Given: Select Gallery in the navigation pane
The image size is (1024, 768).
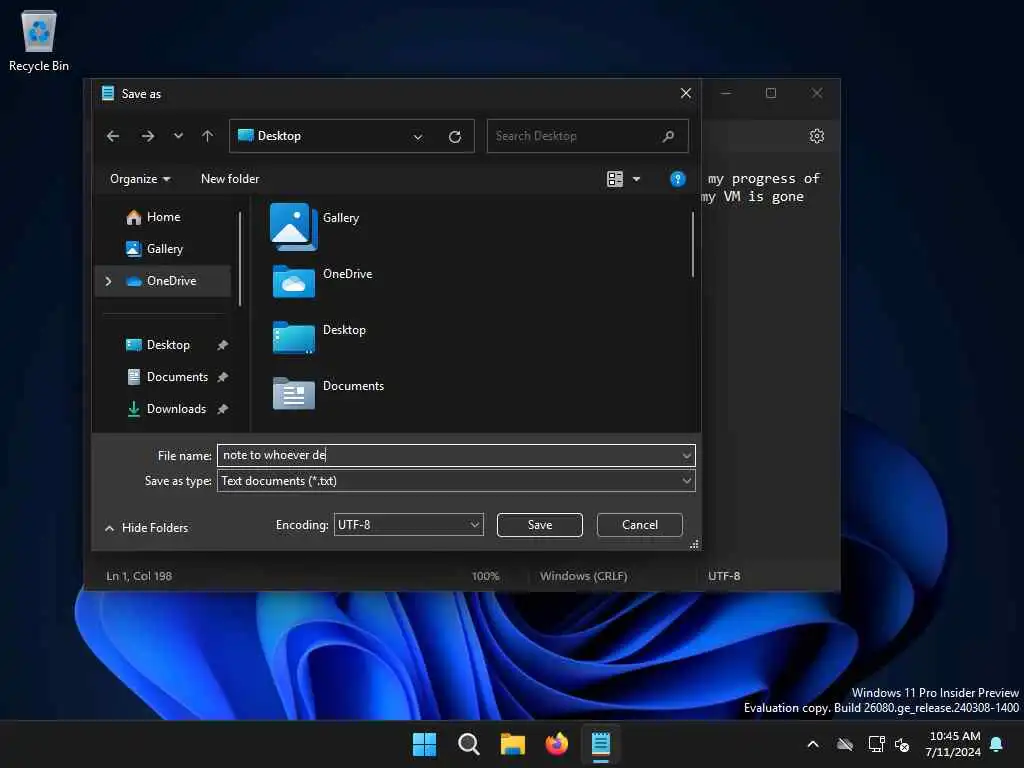Looking at the screenshot, I should [x=163, y=249].
